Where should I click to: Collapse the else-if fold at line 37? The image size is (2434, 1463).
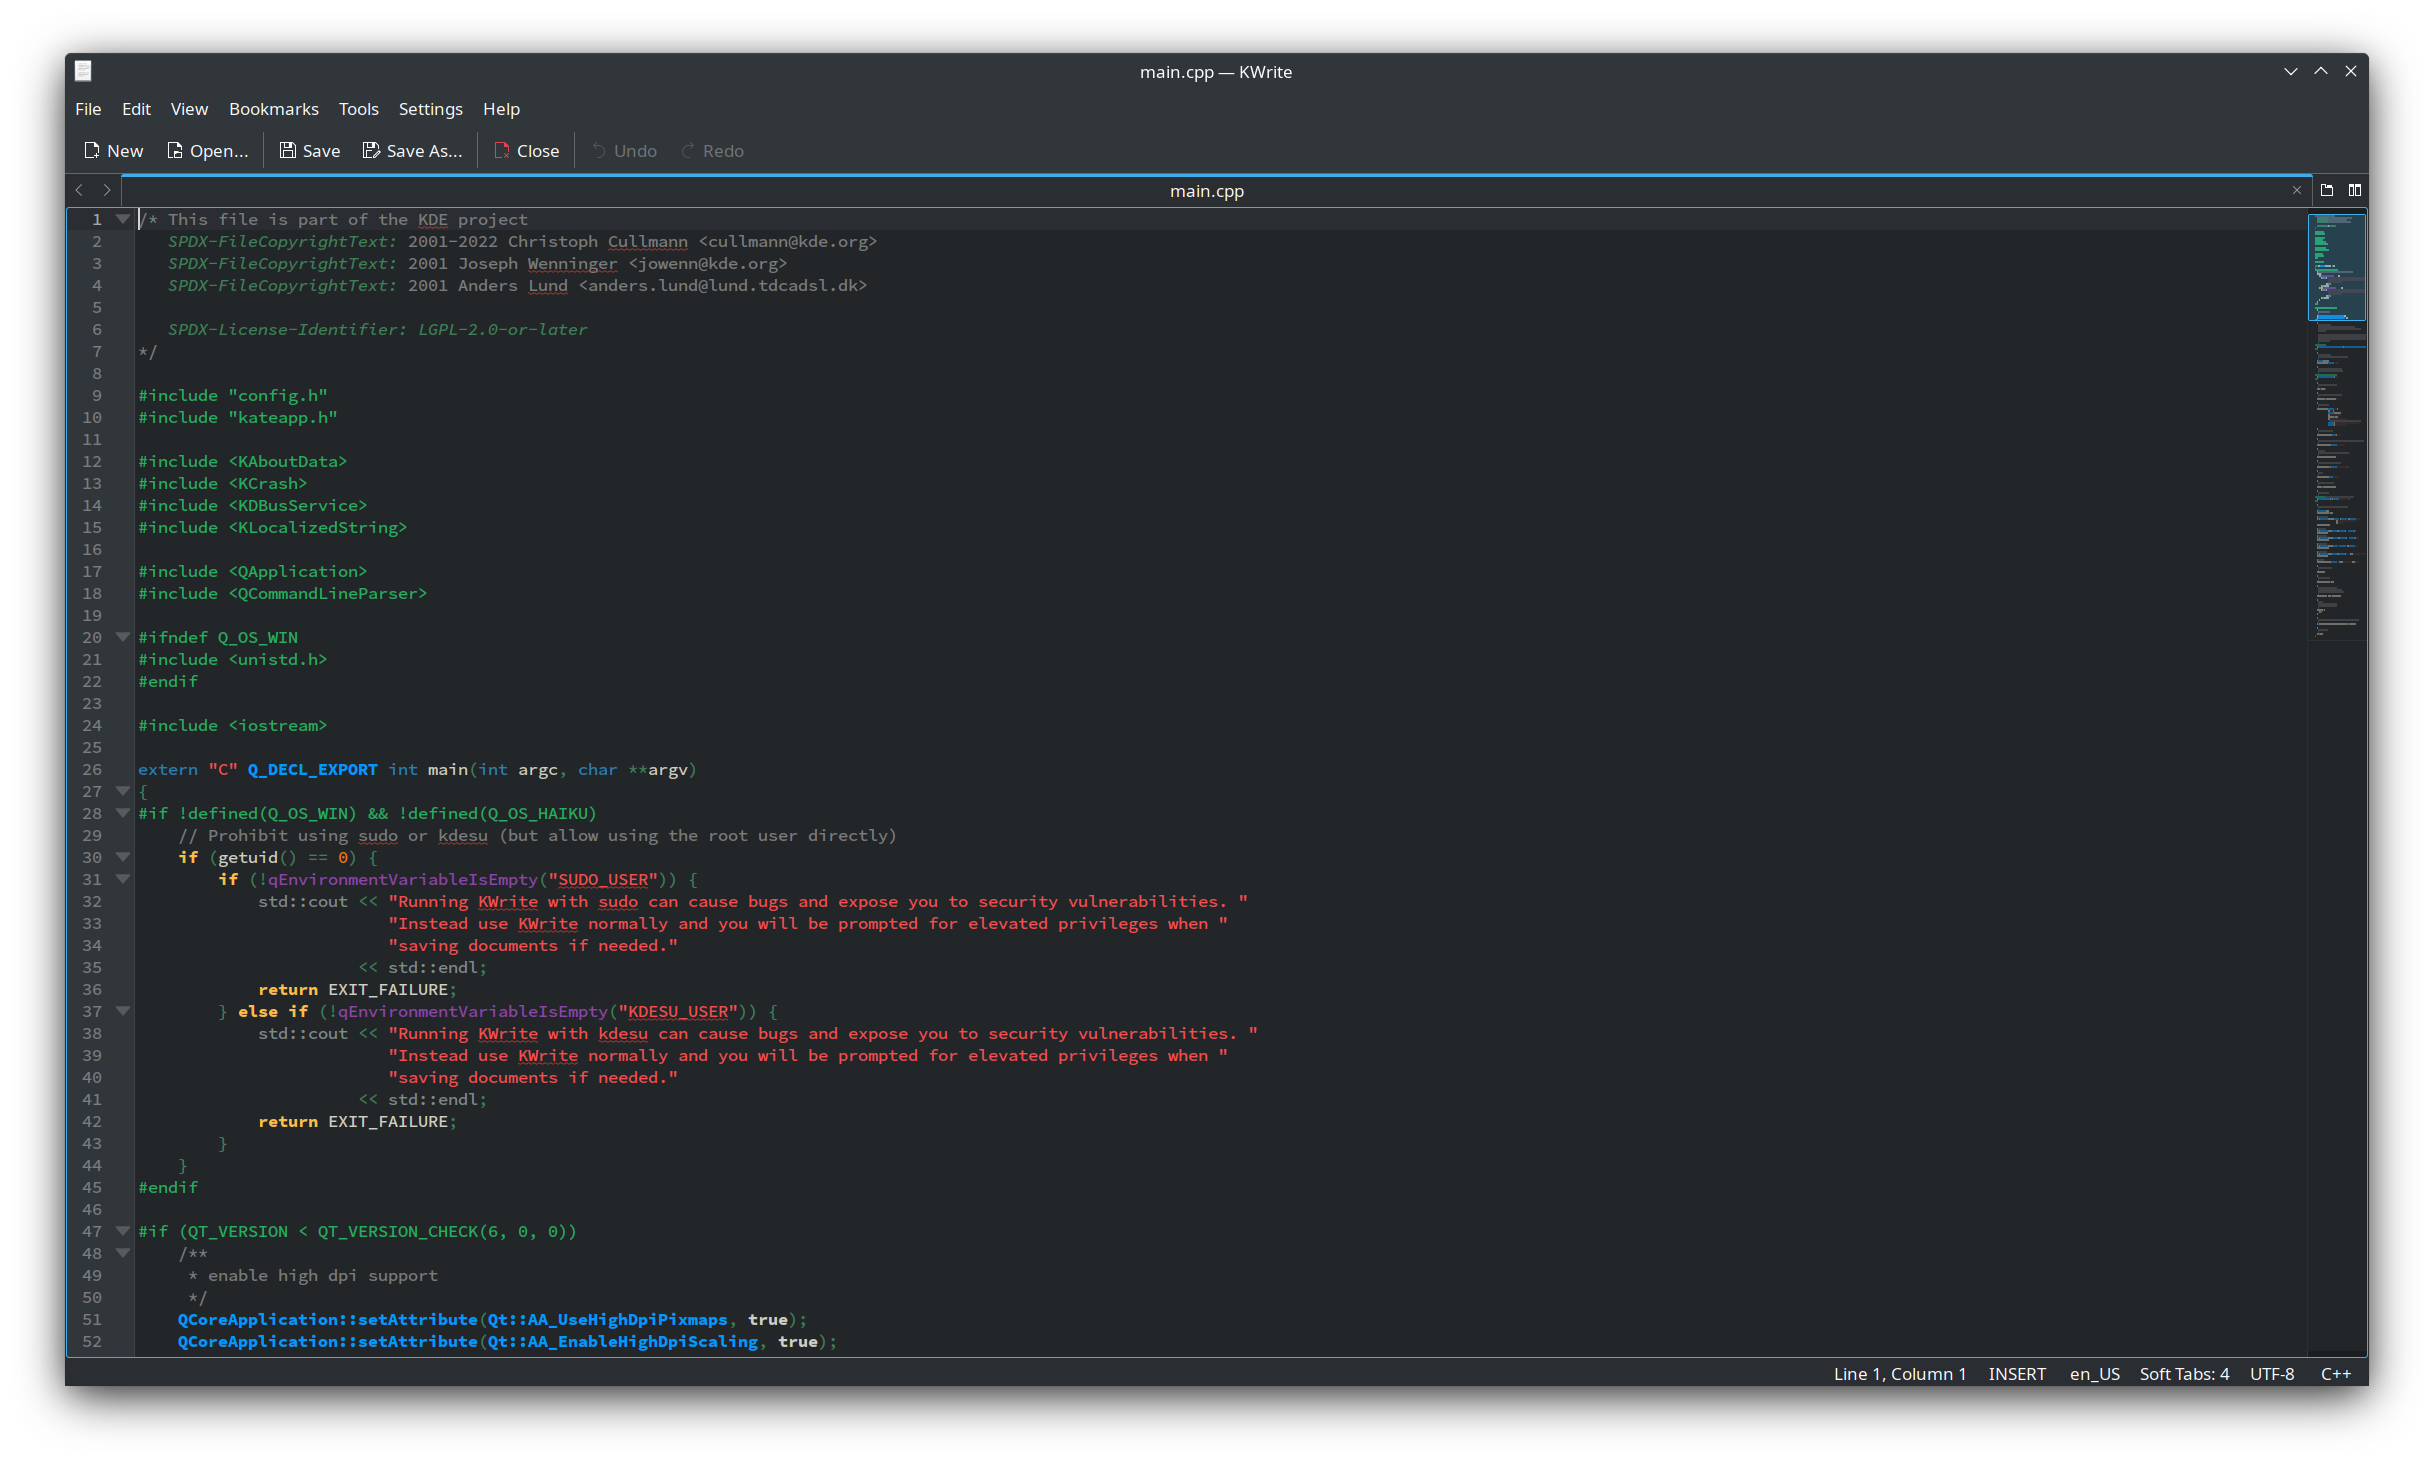tap(123, 1011)
